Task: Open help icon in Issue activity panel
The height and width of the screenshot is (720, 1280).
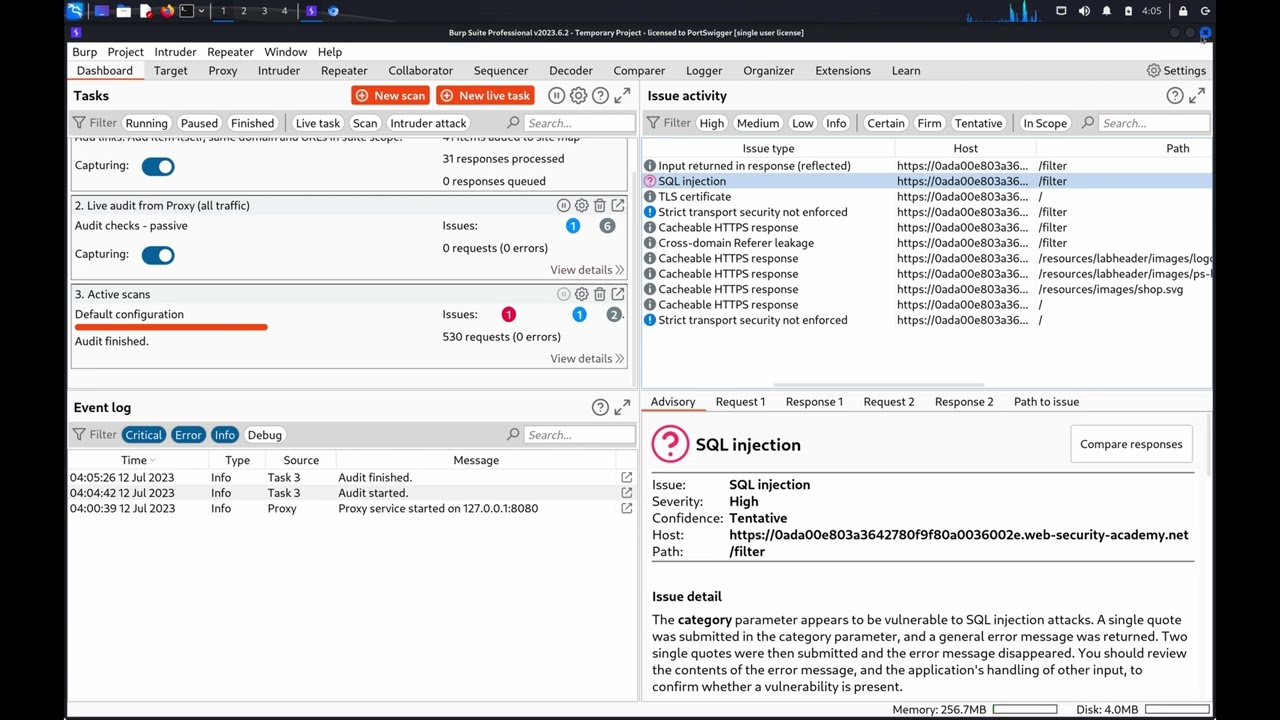Action: 1175,96
